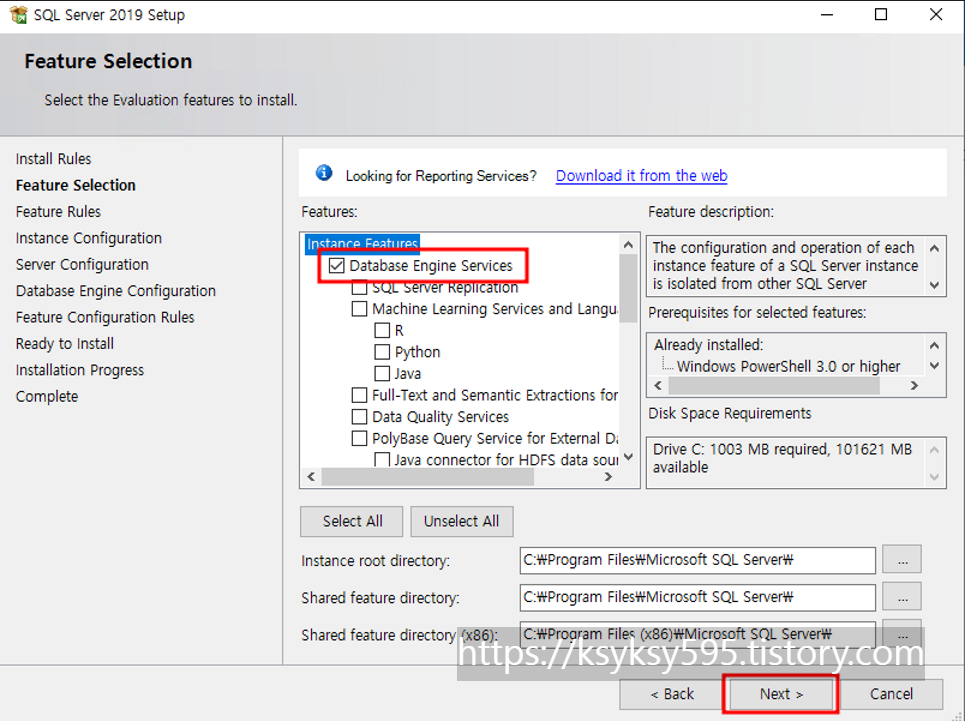Edit the Instance root directory field

(x=697, y=560)
